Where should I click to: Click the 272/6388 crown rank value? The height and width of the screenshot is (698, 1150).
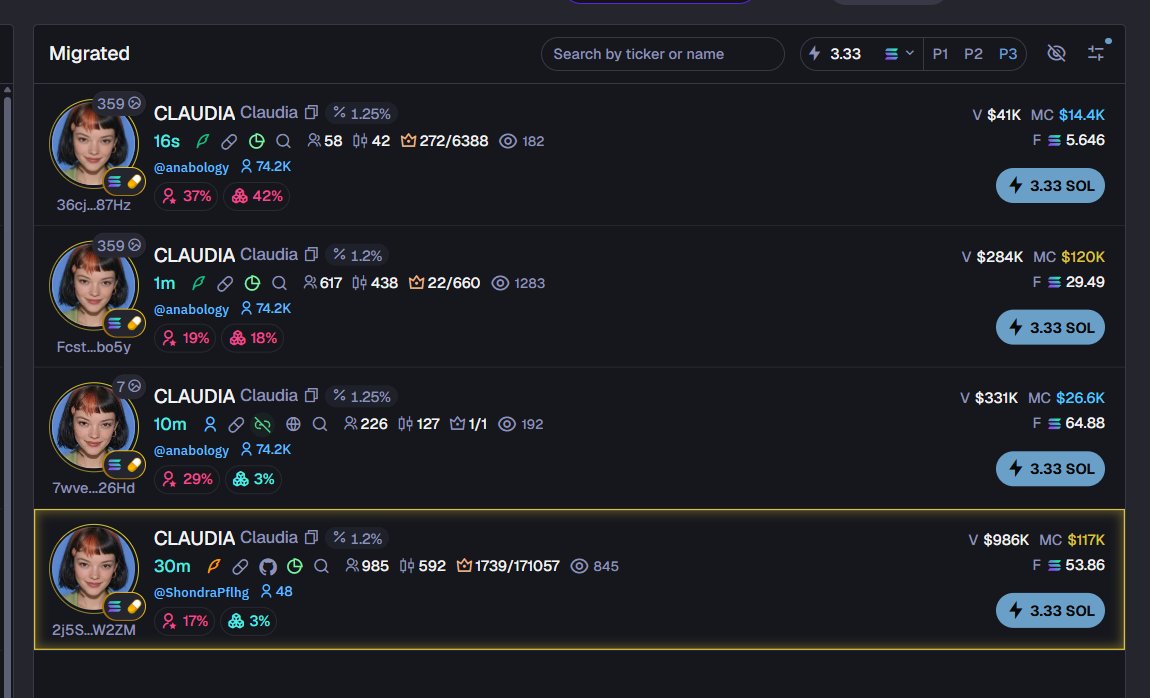[444, 141]
